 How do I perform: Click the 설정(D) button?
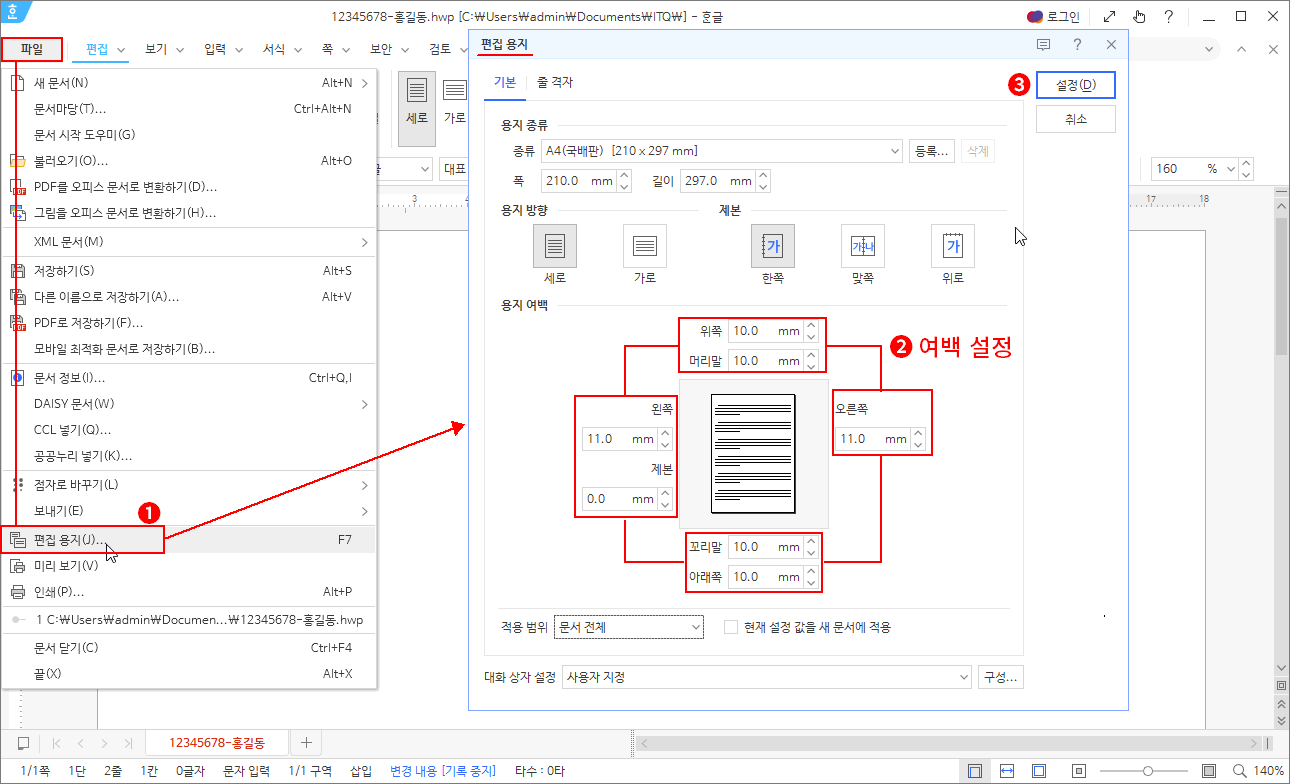click(1075, 85)
